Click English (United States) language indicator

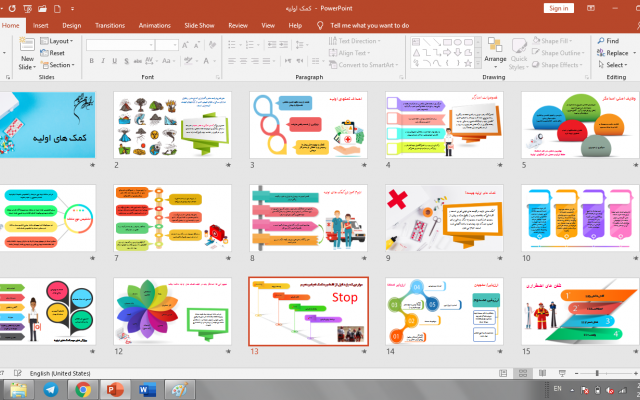[x=60, y=373]
